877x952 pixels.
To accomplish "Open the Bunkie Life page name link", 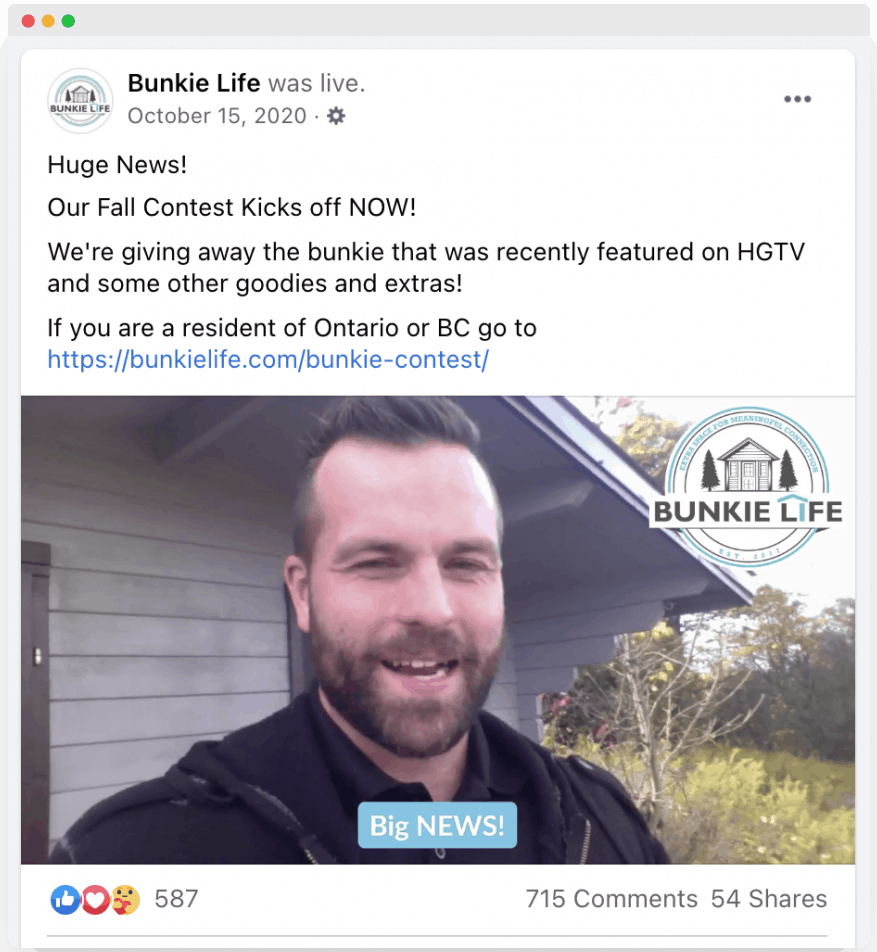I will coord(194,83).
